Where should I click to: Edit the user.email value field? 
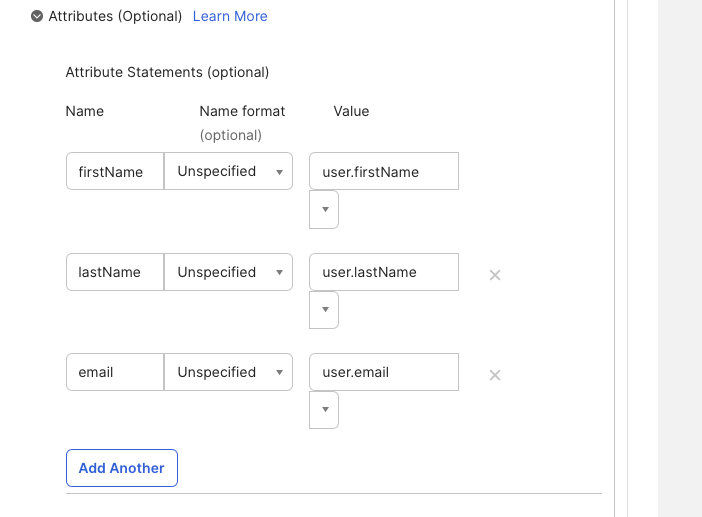tap(384, 372)
